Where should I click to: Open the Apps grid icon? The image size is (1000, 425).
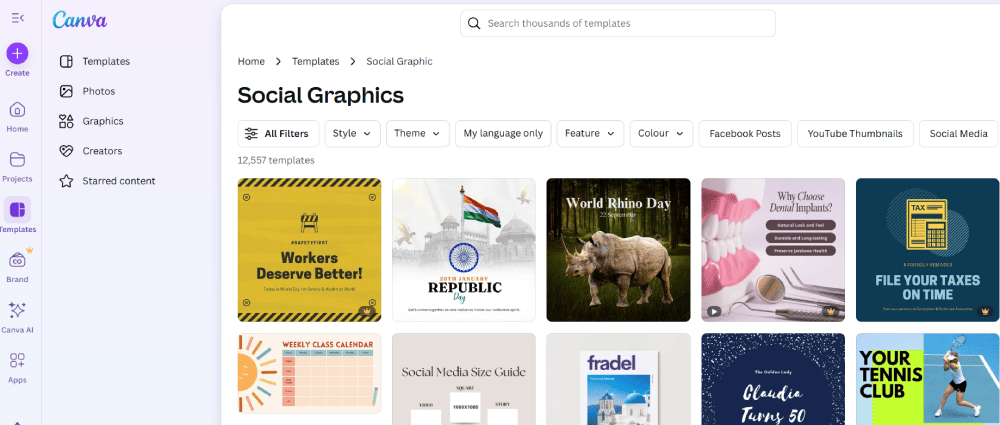[x=17, y=361]
